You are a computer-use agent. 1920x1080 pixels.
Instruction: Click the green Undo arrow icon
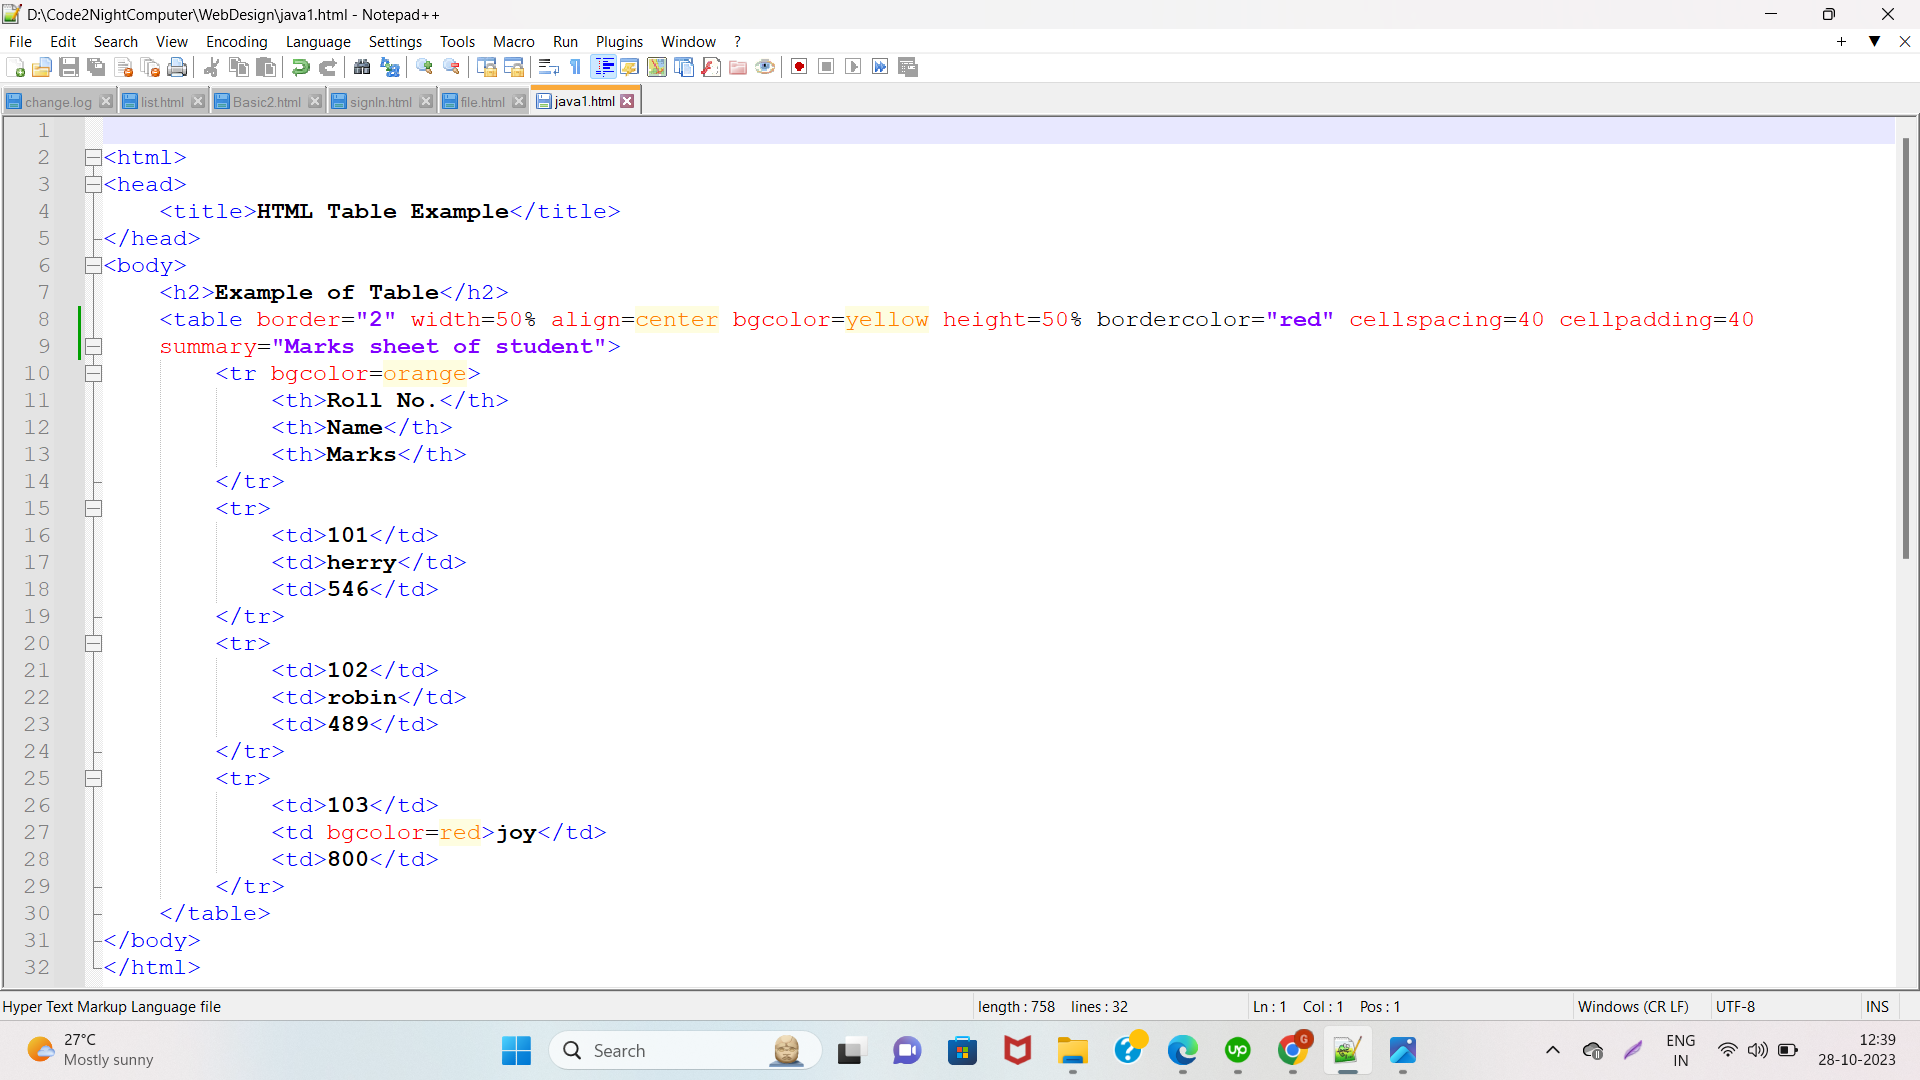pyautogui.click(x=300, y=67)
